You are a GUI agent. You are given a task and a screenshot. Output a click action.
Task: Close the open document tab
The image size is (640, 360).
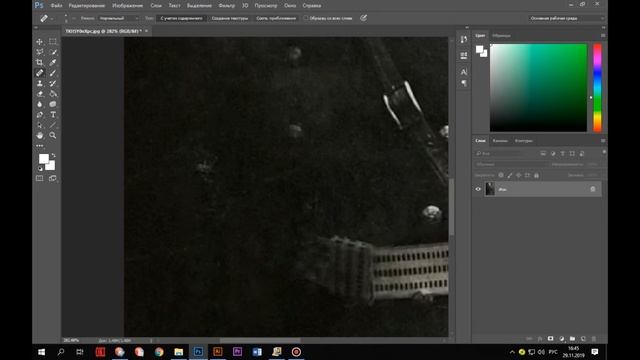click(147, 31)
